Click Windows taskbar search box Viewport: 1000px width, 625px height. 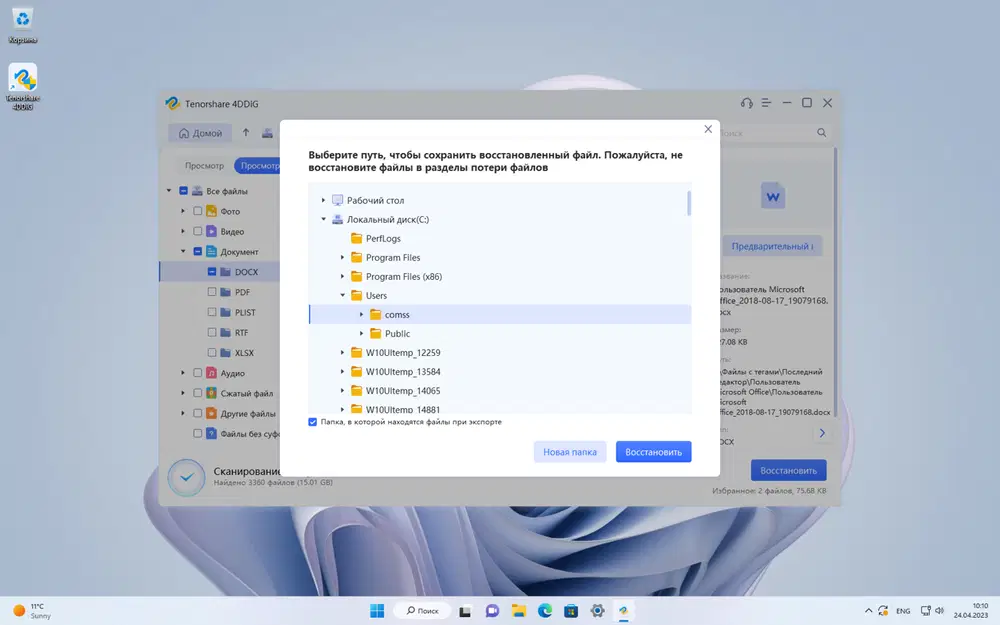[x=422, y=611]
